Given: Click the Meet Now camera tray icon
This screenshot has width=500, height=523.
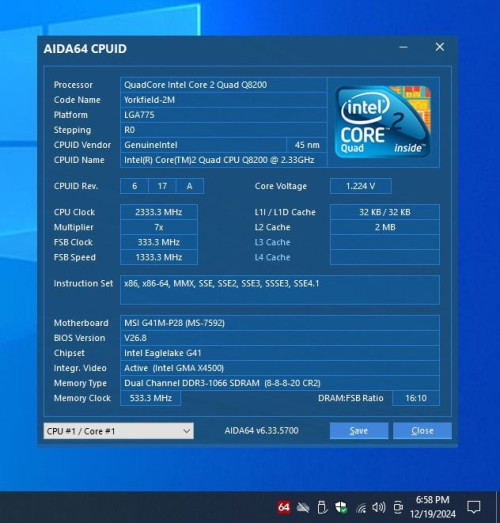Looking at the screenshot, I should click(398, 508).
